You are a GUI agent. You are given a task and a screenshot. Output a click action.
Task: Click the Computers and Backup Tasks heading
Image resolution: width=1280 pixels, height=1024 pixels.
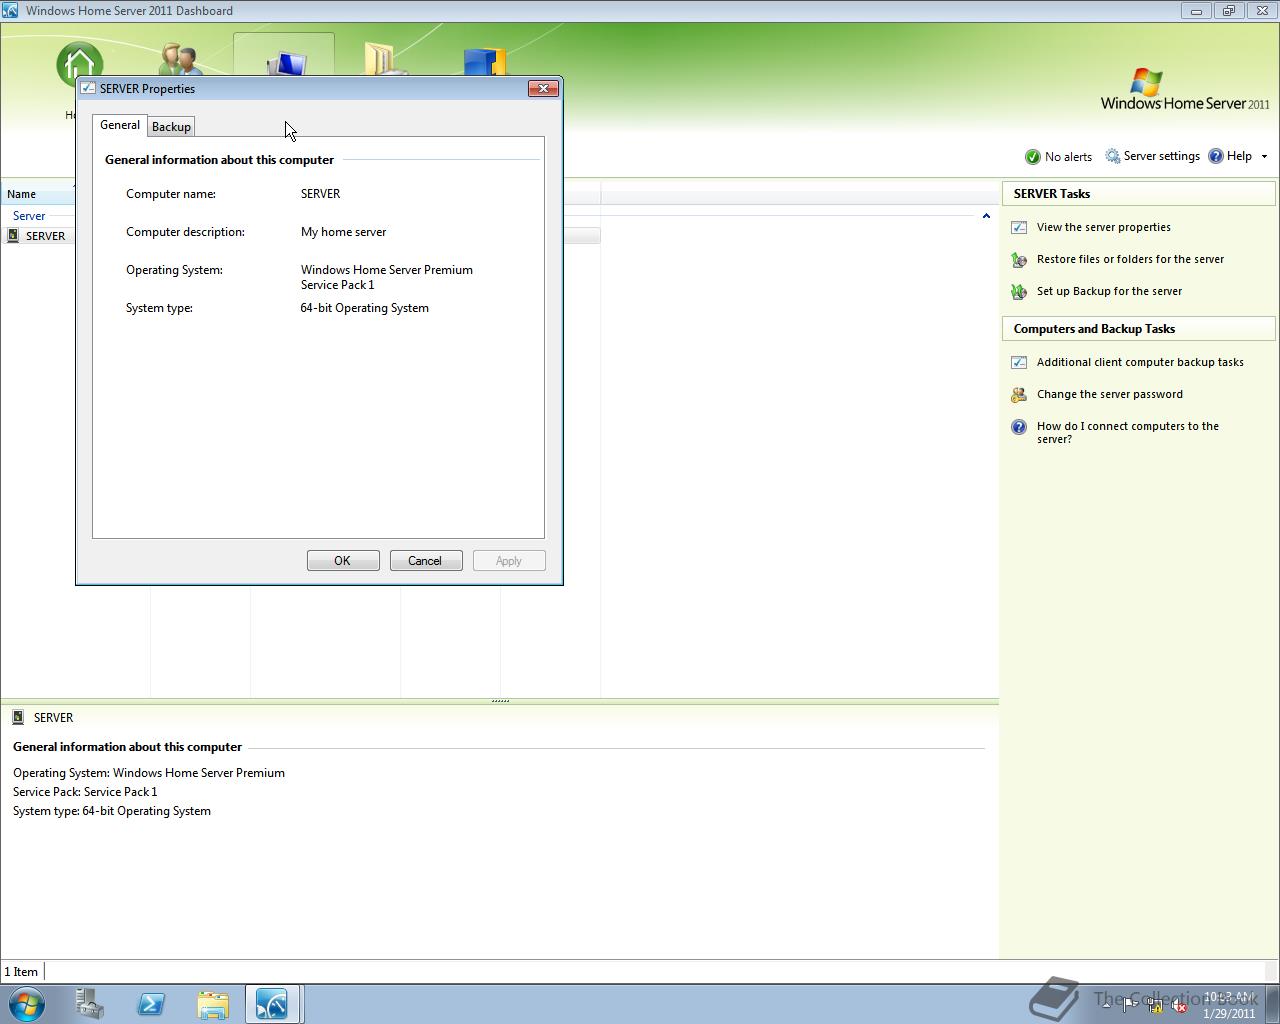[1094, 329]
